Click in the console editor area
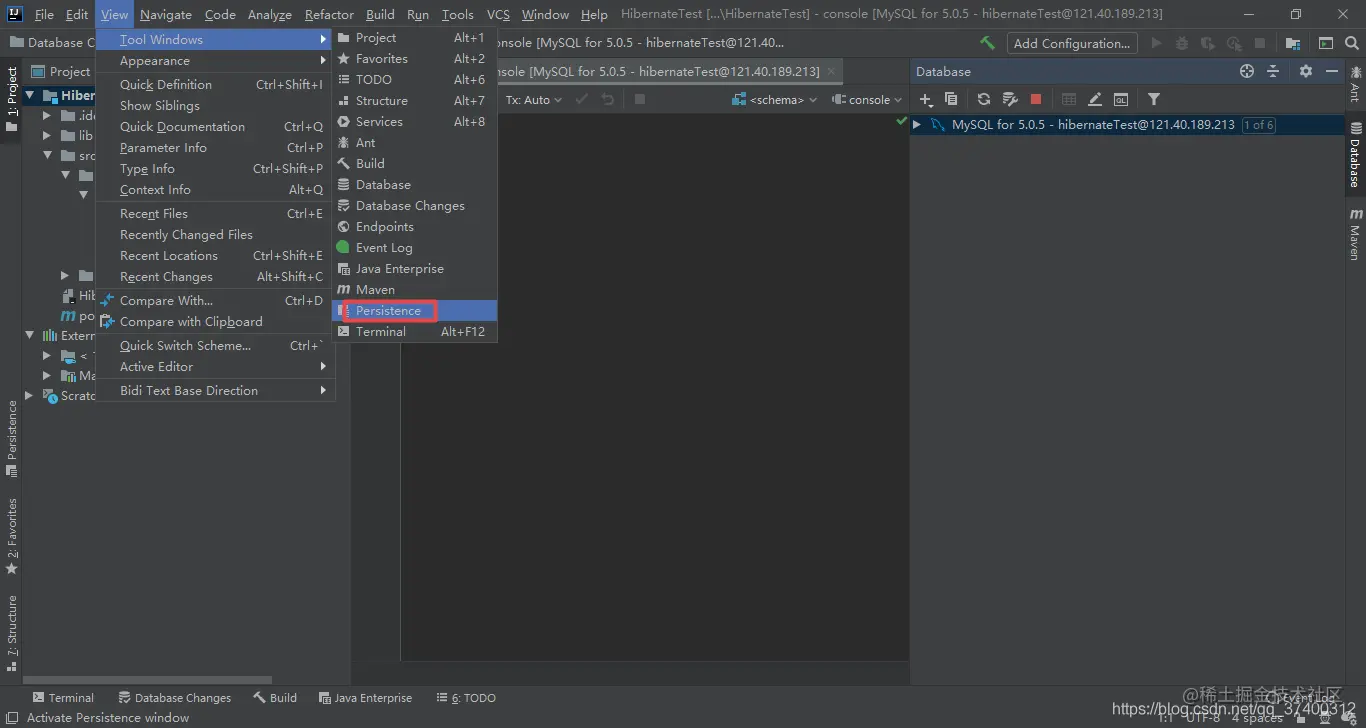 (655, 386)
